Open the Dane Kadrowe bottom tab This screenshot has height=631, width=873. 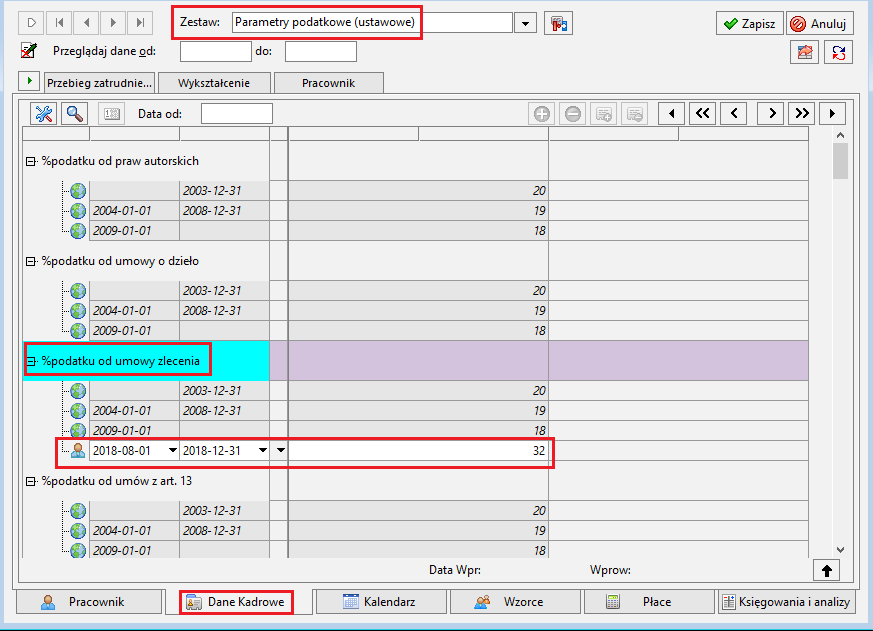[237, 602]
